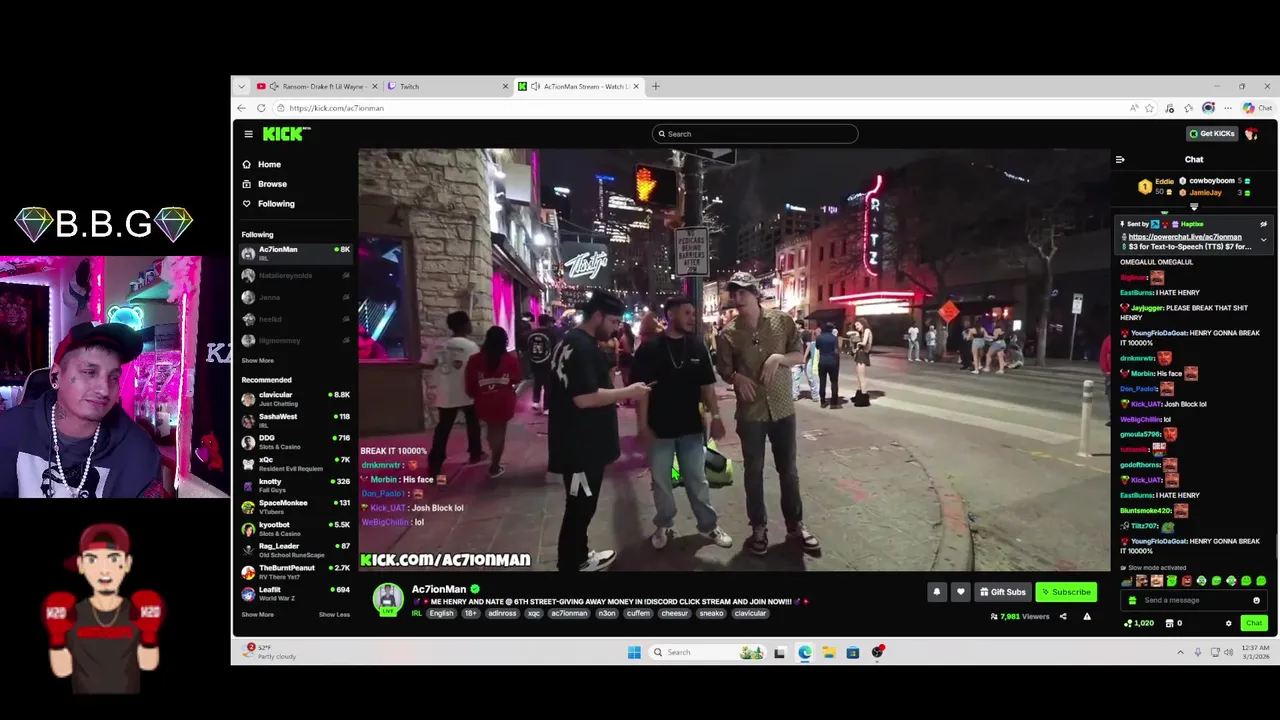Open Leaflit recommended channel
This screenshot has height=720, width=1280.
click(x=295, y=593)
